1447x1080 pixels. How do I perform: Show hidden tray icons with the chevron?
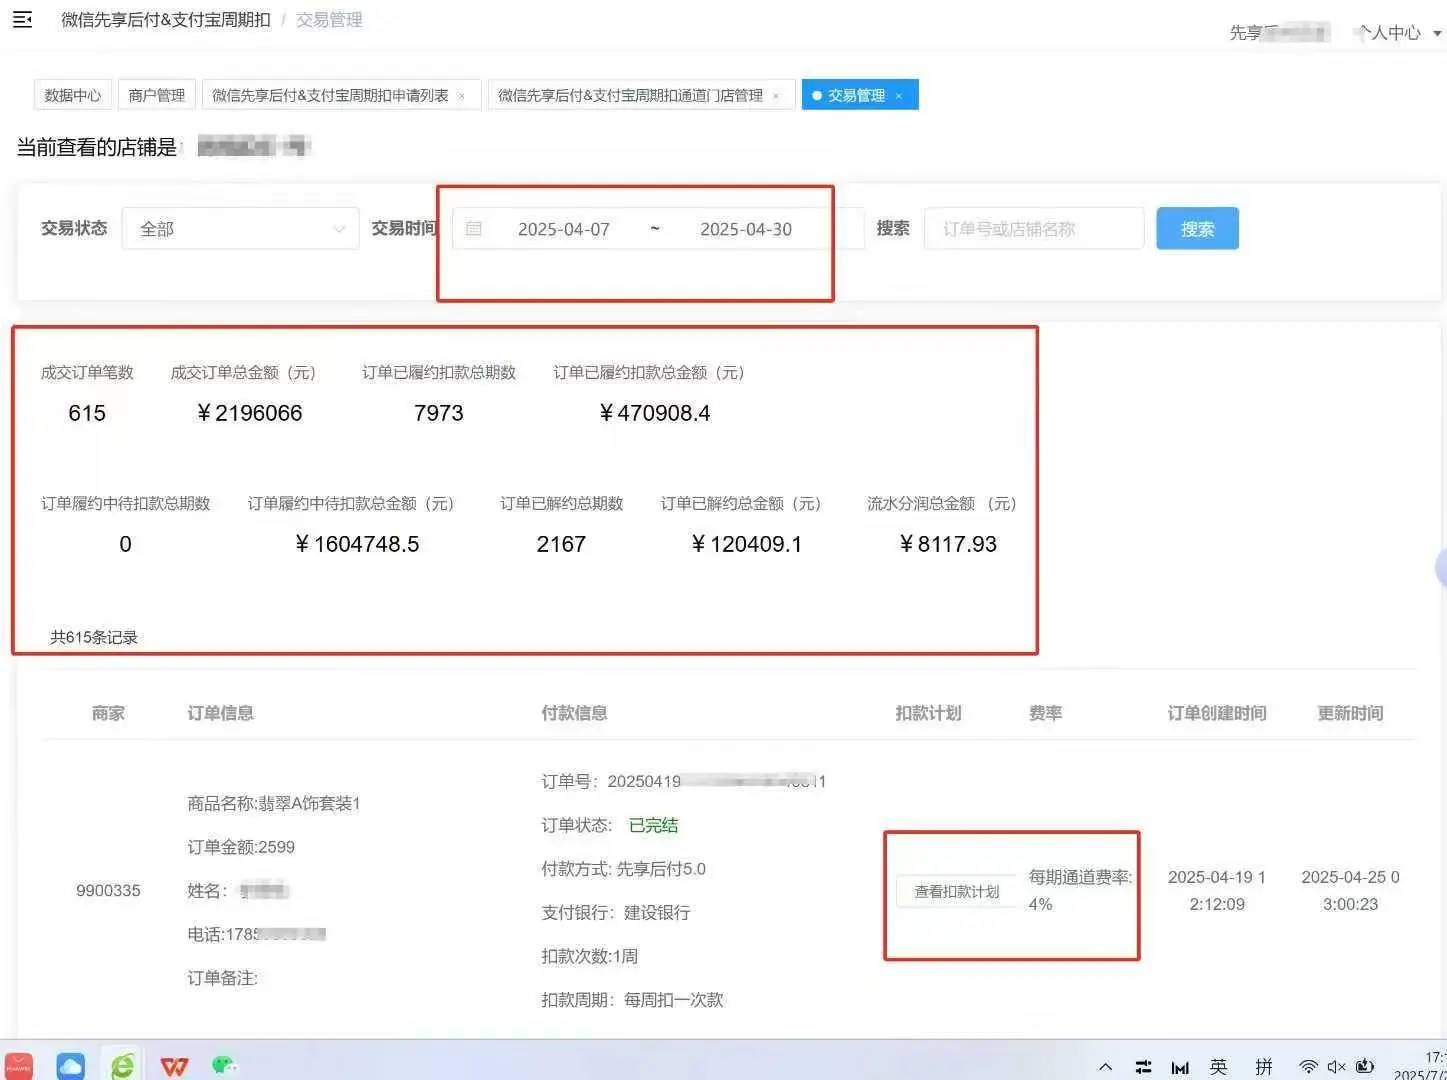pos(1105,1067)
